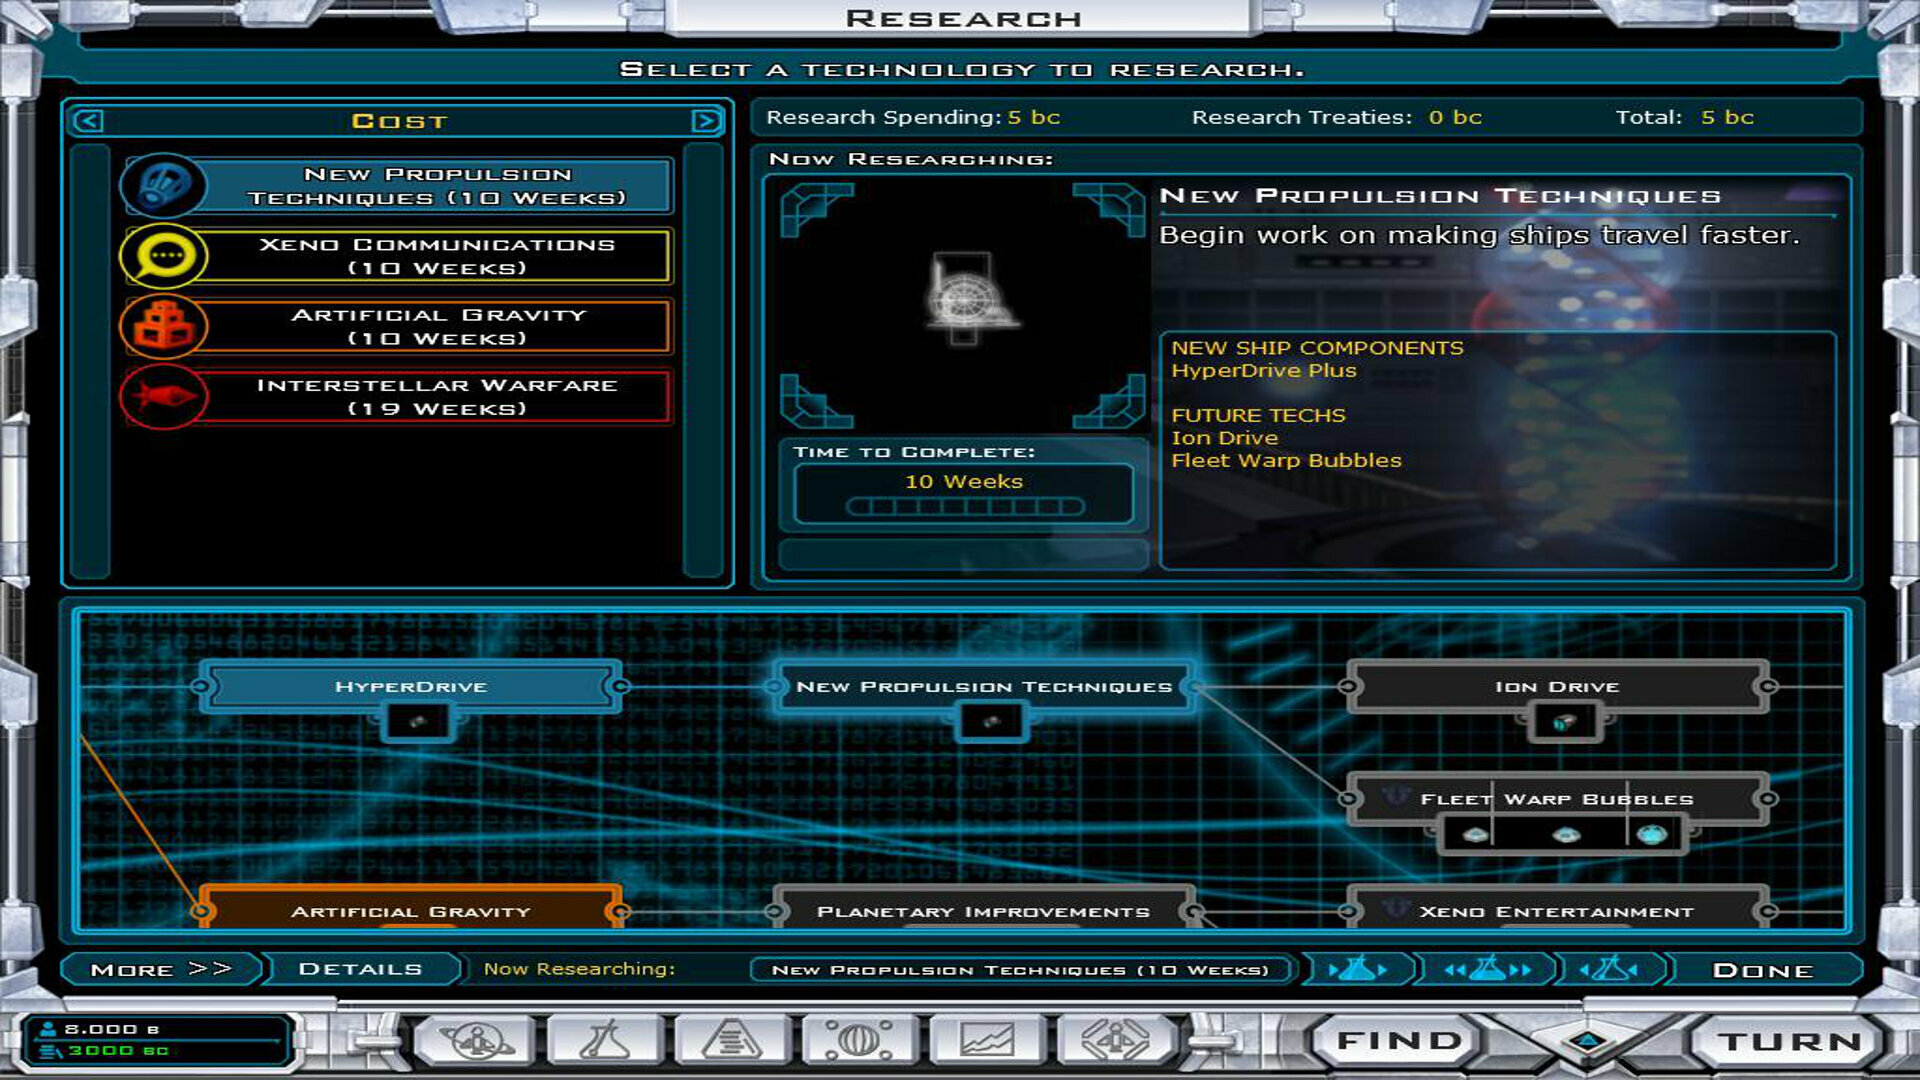Click the red Interstellar Warfare rocket icon
The width and height of the screenshot is (1920, 1080).
click(x=163, y=396)
